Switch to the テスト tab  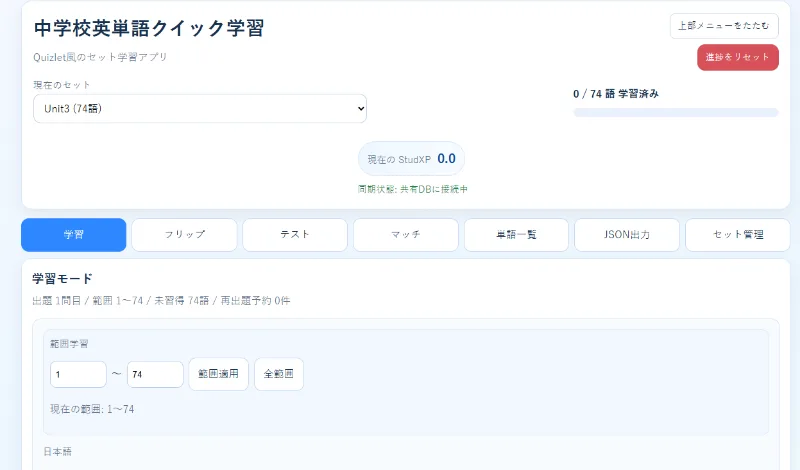[295, 235]
